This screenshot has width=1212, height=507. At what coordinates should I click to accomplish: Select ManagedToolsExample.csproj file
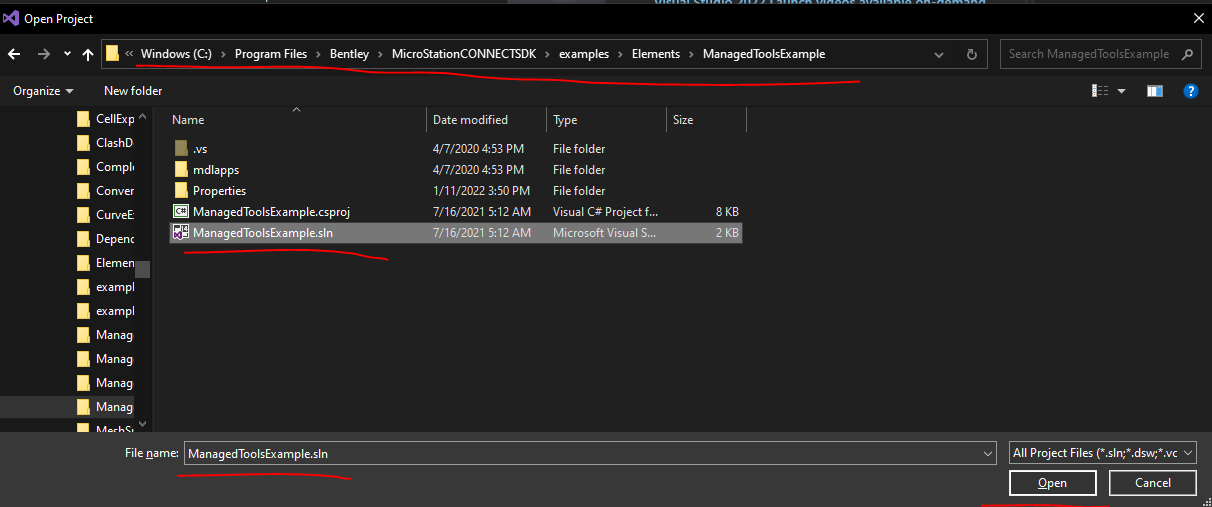coord(456,211)
